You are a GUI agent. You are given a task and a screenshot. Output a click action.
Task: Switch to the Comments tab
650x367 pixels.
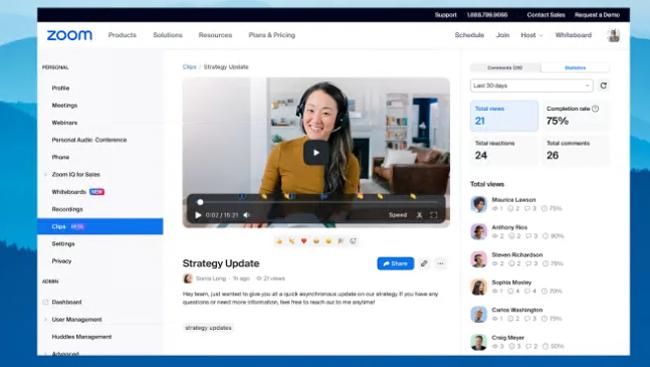[505, 68]
